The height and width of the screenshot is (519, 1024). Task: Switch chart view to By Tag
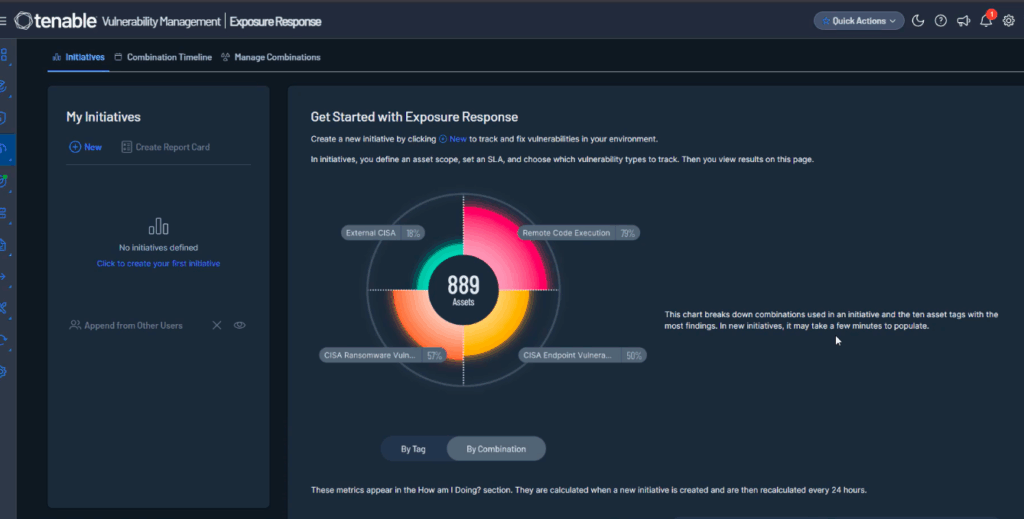pyautogui.click(x=413, y=449)
